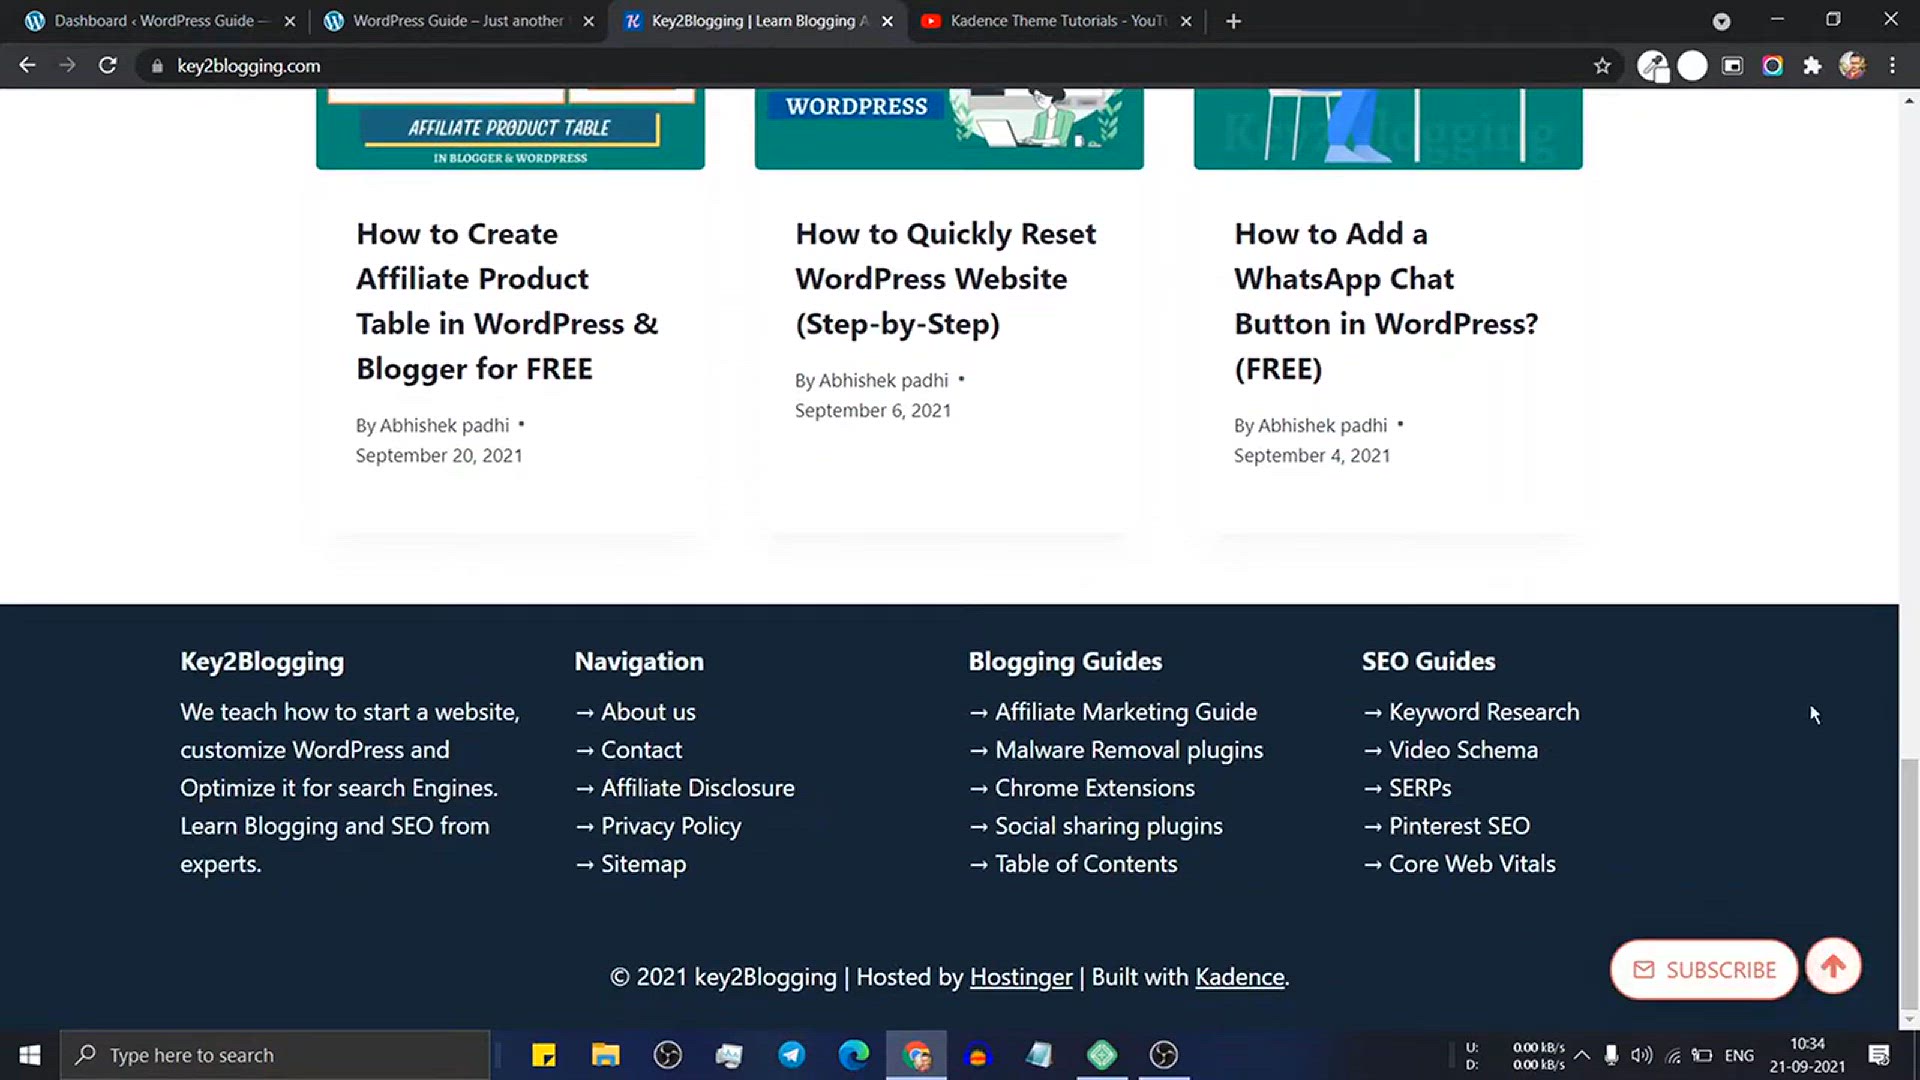
Task: Open the Windows Start menu
Action: pyautogui.click(x=30, y=1055)
